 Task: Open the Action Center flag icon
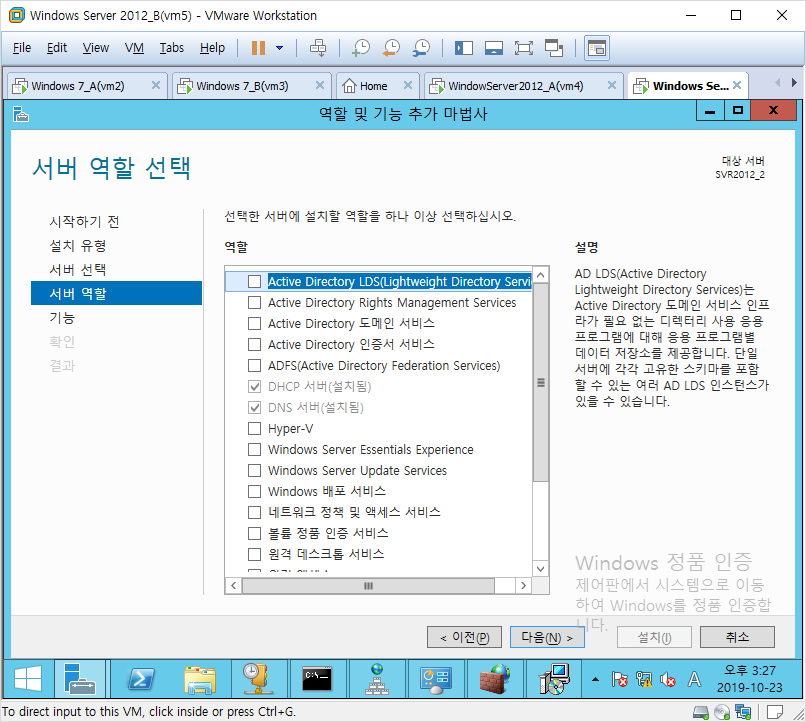[x=619, y=679]
